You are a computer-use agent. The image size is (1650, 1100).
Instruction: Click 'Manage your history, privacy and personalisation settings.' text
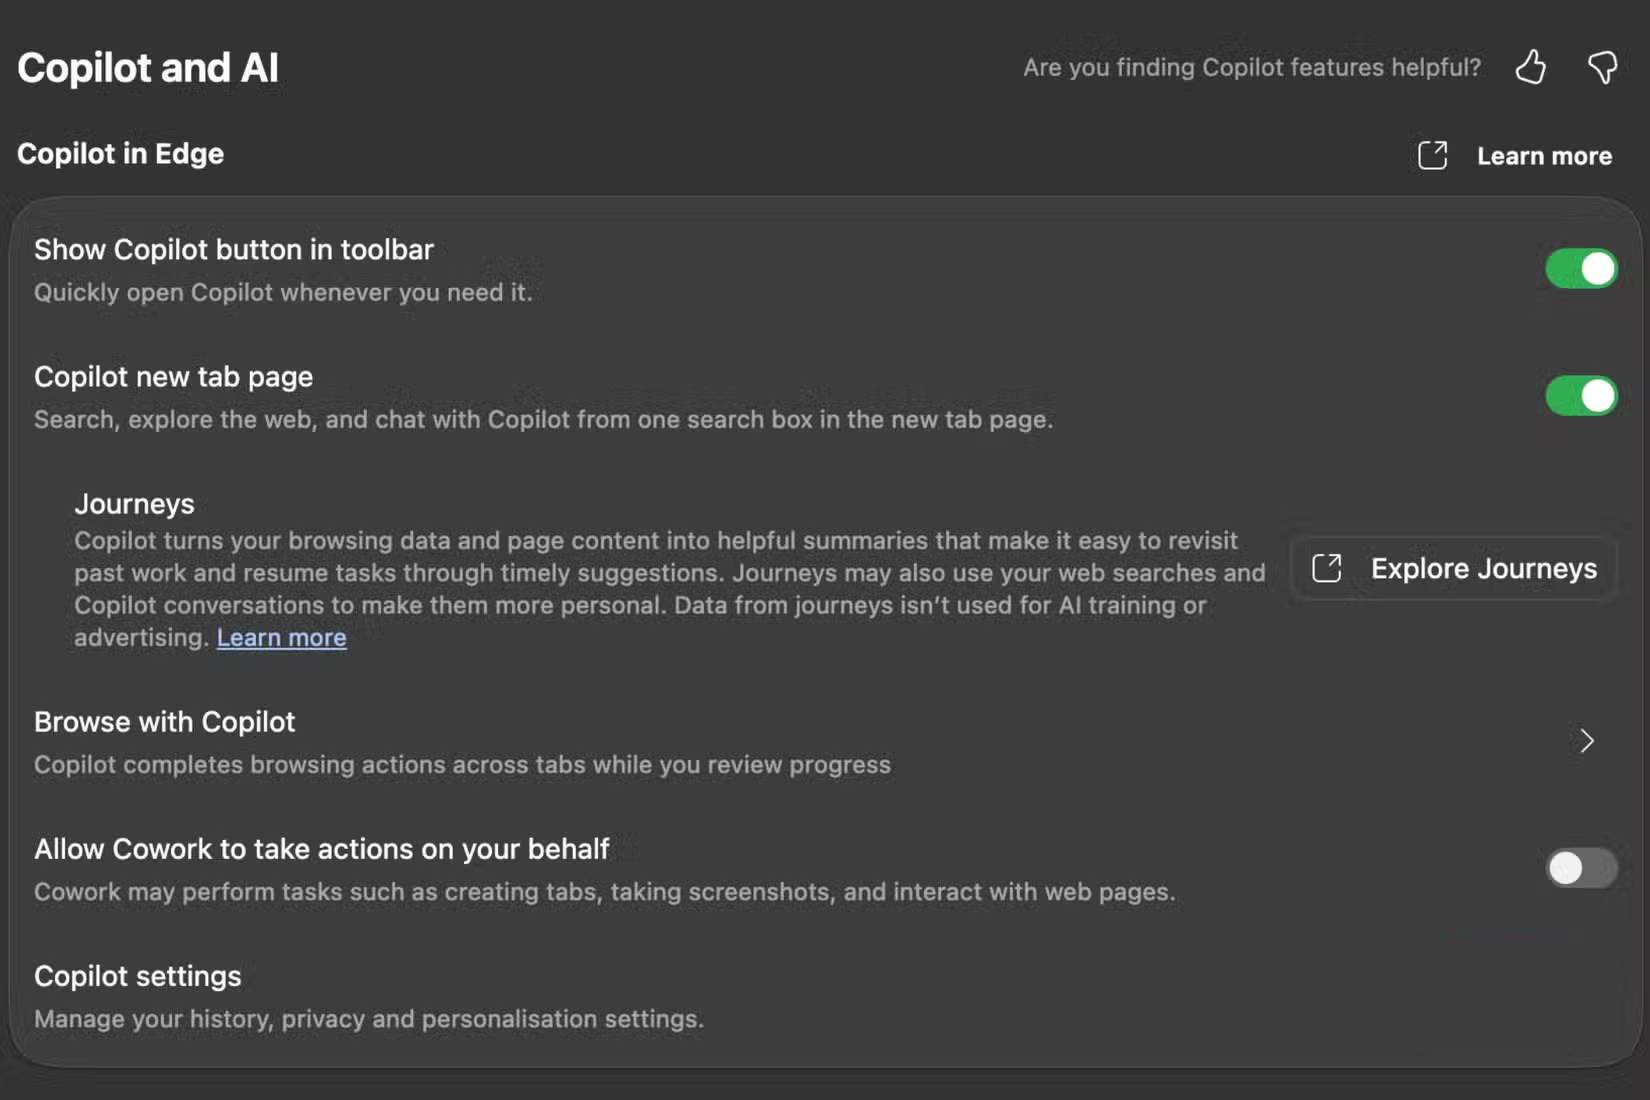369,1019
